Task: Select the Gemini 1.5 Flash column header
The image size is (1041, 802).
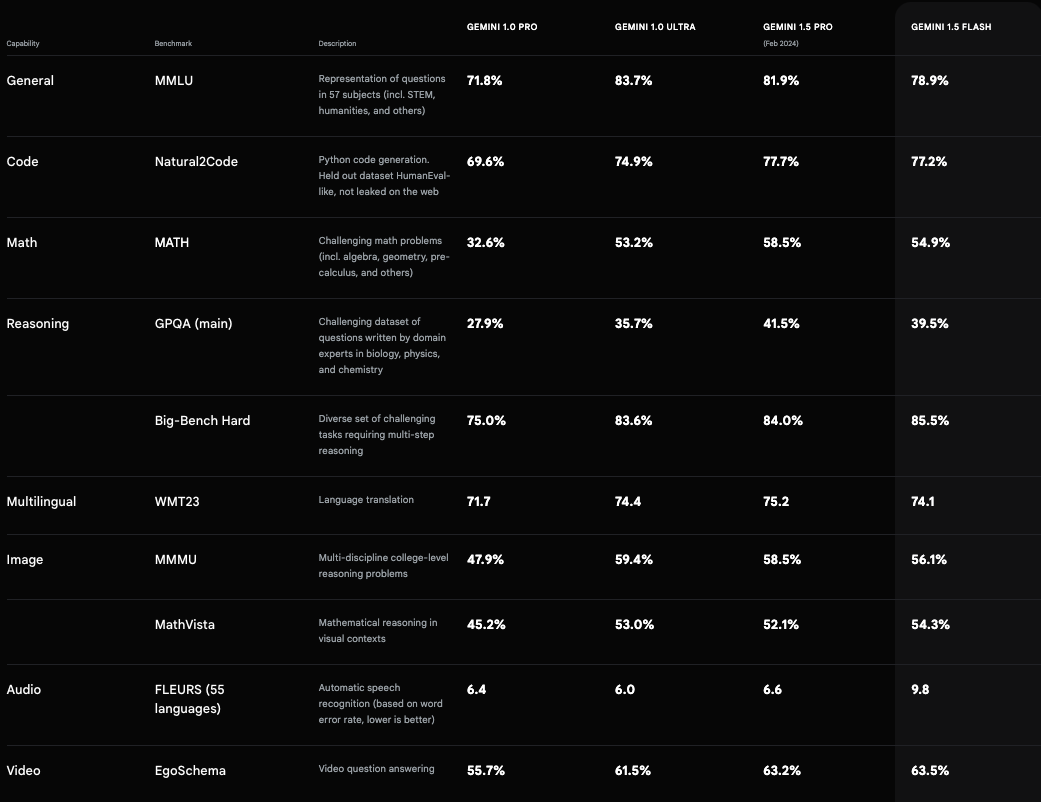Action: [951, 27]
